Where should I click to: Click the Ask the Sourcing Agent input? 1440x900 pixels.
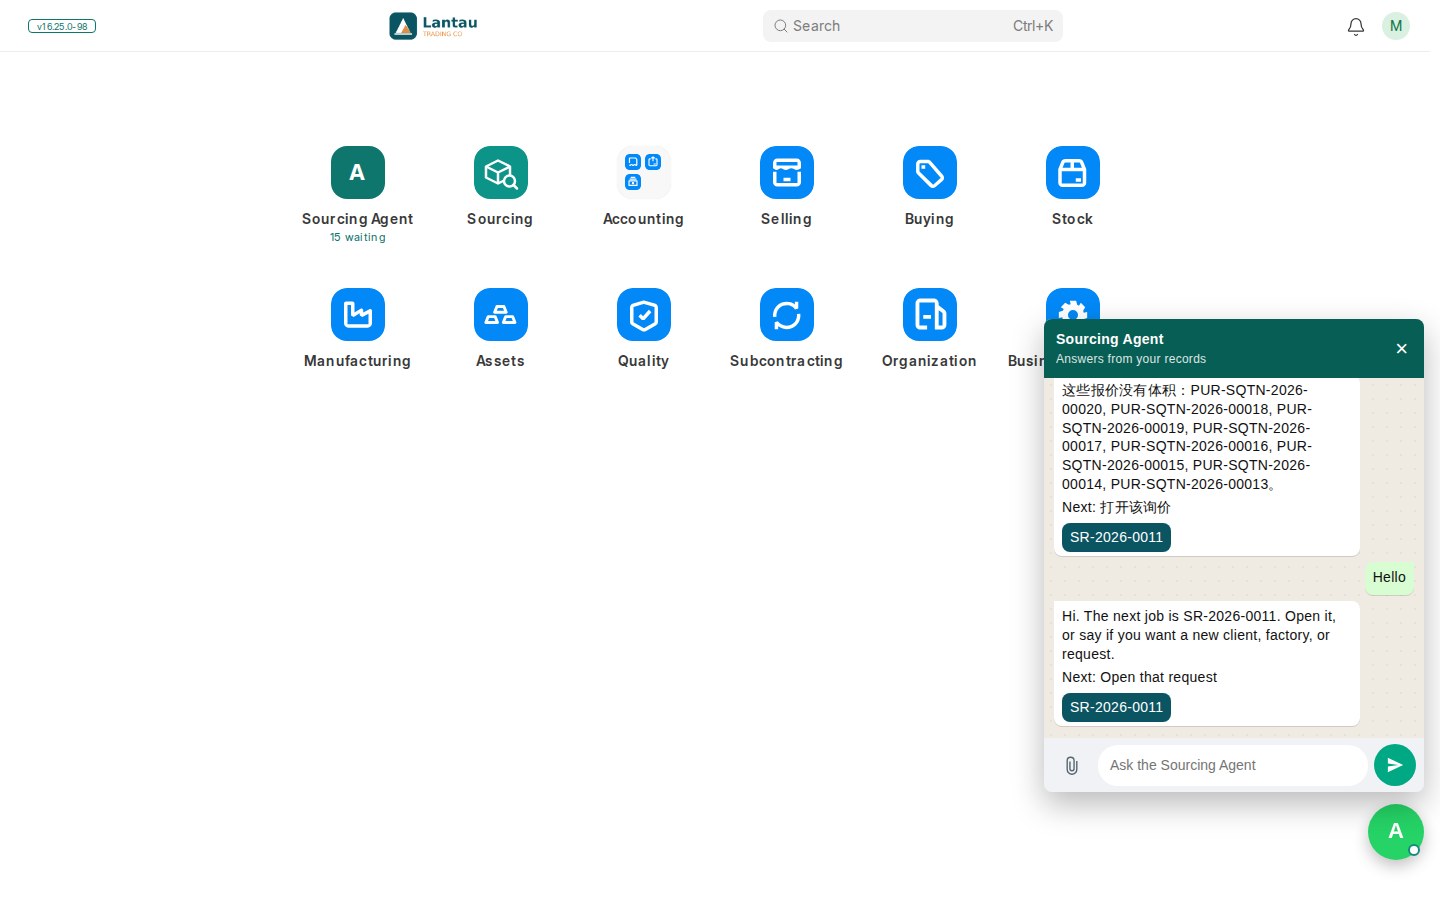[x=1232, y=765]
